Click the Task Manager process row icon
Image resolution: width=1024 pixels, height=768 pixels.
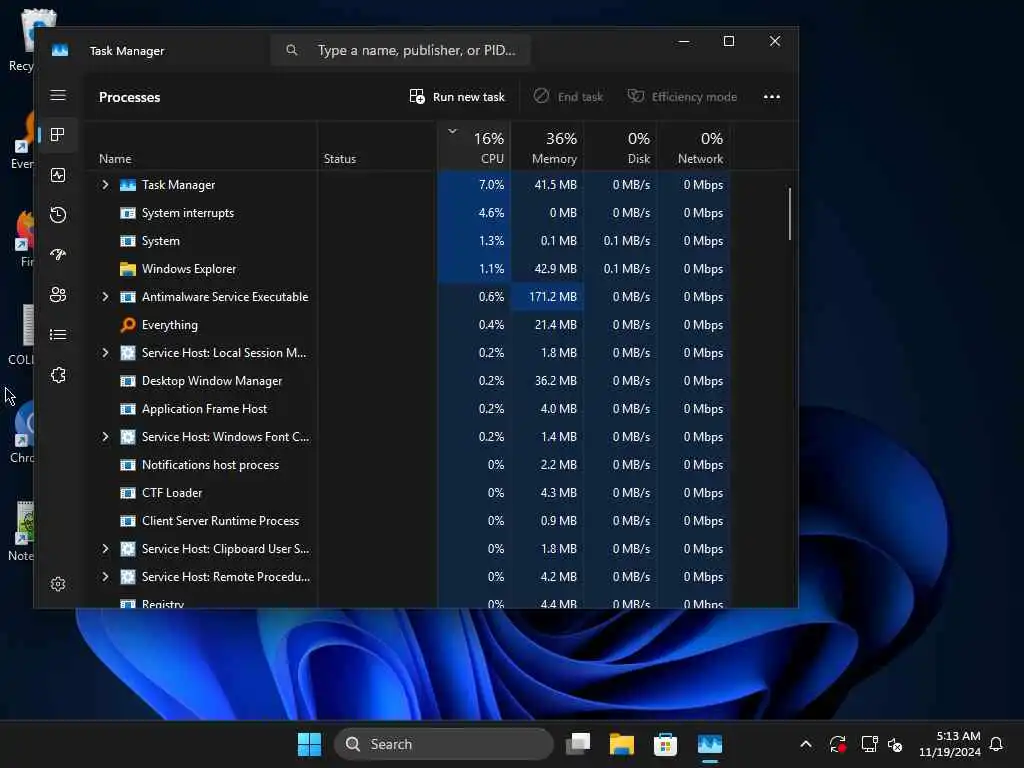point(128,185)
